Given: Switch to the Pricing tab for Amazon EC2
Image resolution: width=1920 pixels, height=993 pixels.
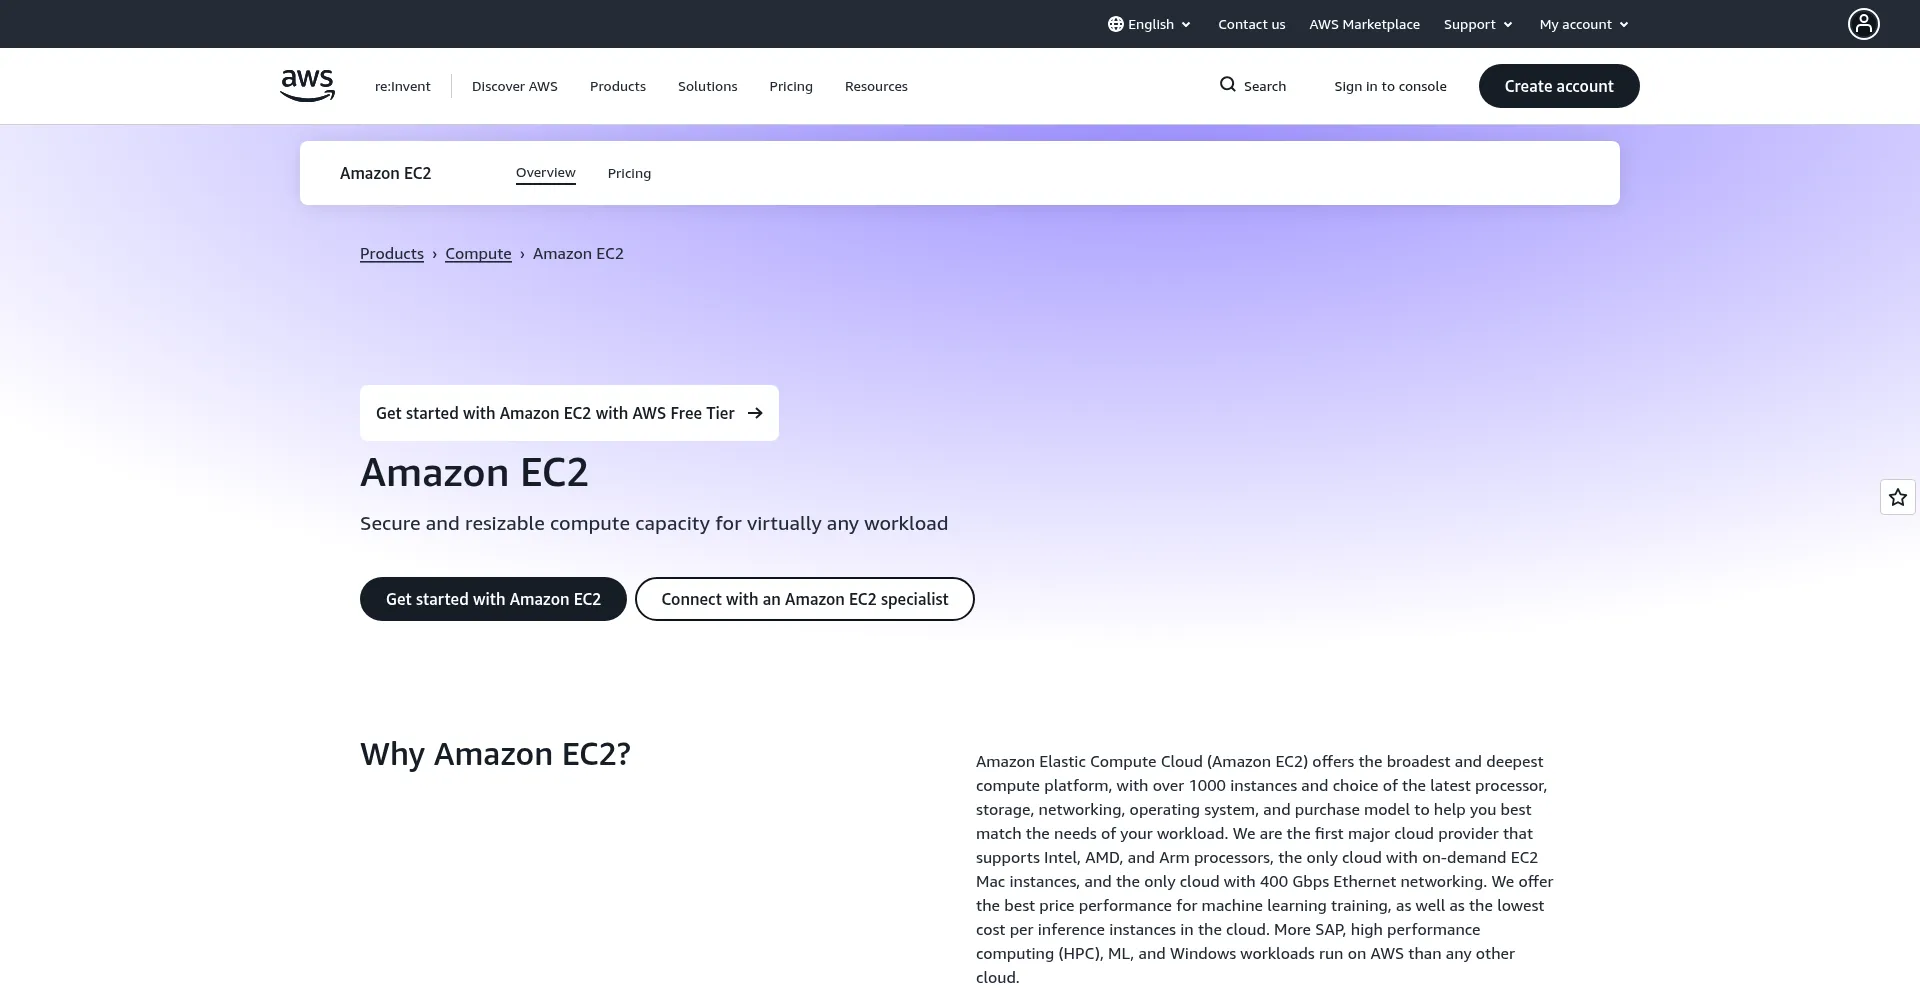Looking at the screenshot, I should 629,172.
